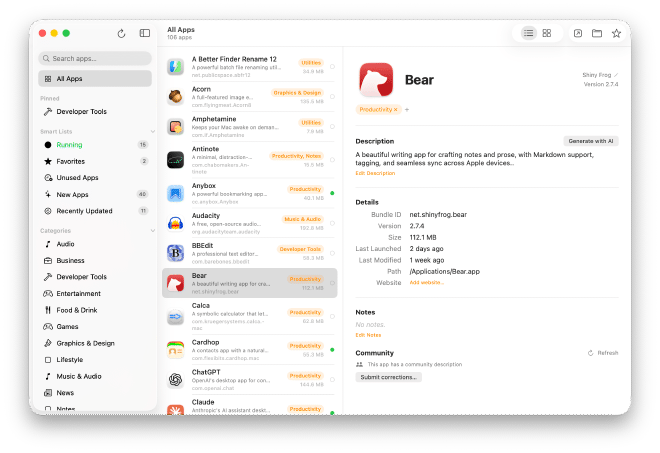Select the Lifestyle category
The height and width of the screenshot is (453, 660).
[x=95, y=360]
